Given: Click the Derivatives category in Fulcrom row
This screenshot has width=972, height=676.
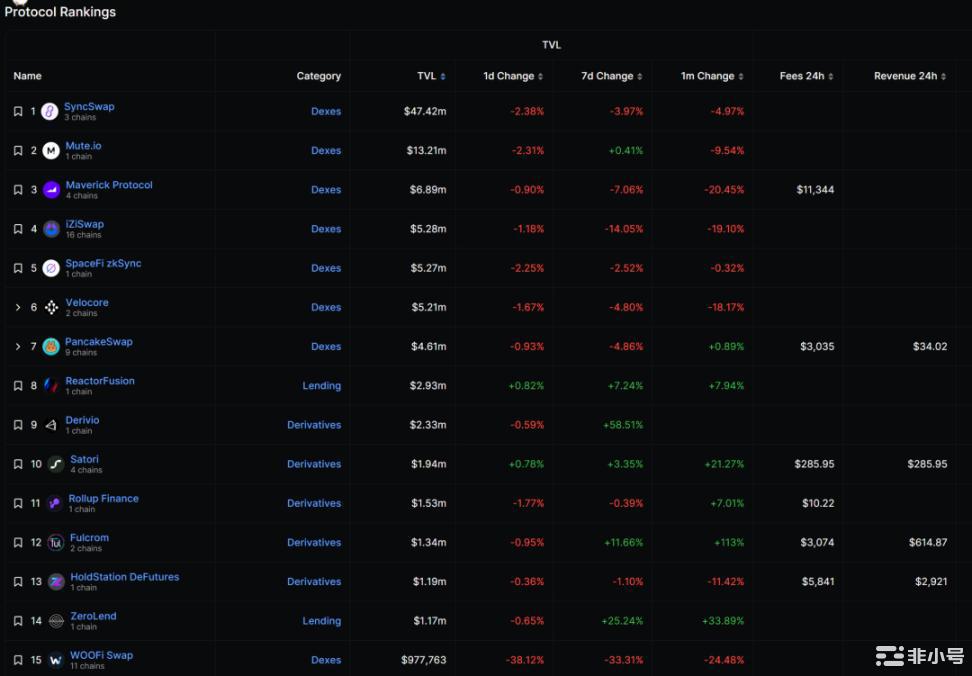Looking at the screenshot, I should pos(314,543).
